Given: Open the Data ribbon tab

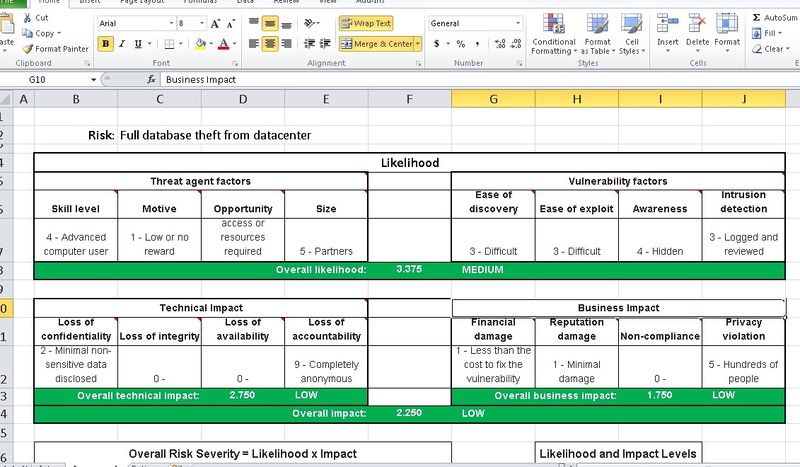Looking at the screenshot, I should pyautogui.click(x=245, y=3).
